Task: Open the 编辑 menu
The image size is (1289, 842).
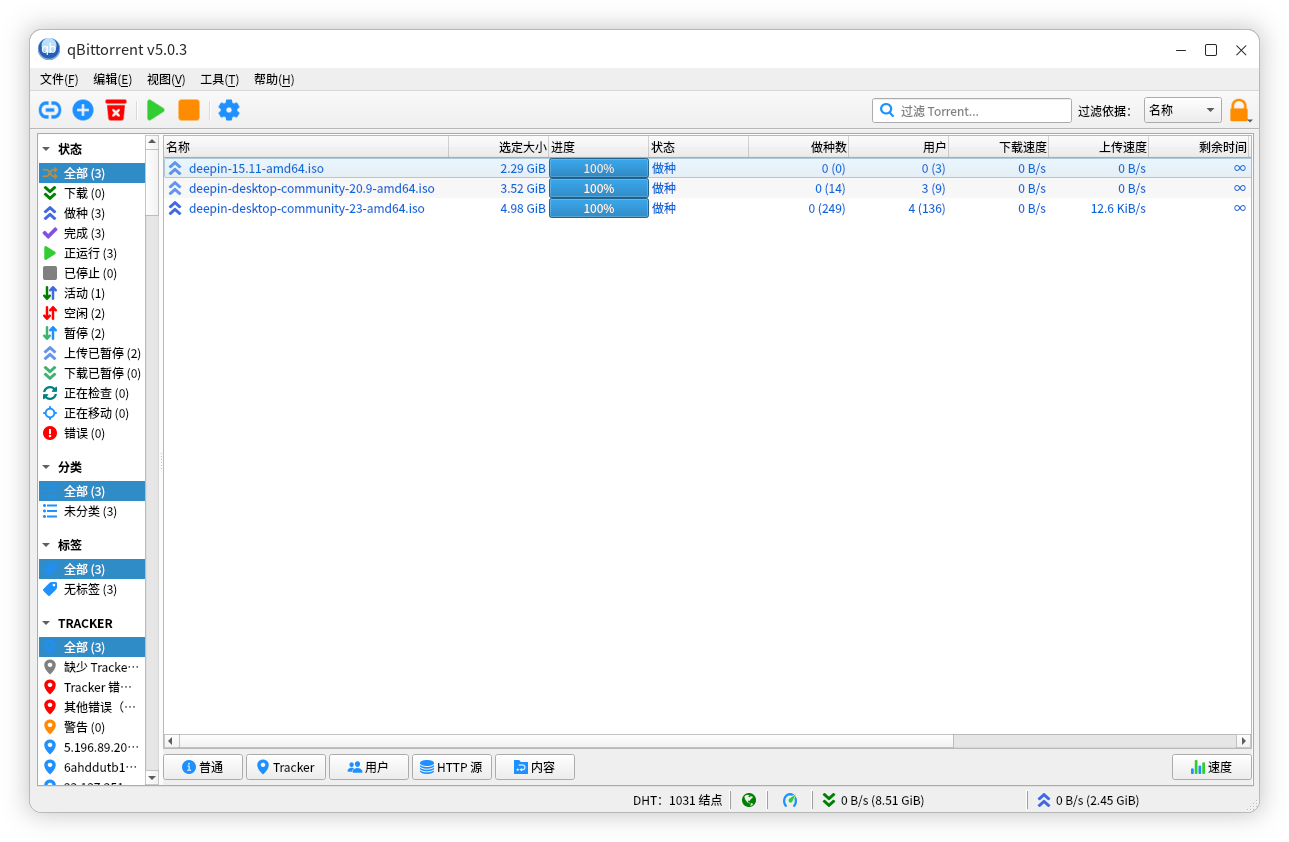Action: (112, 80)
